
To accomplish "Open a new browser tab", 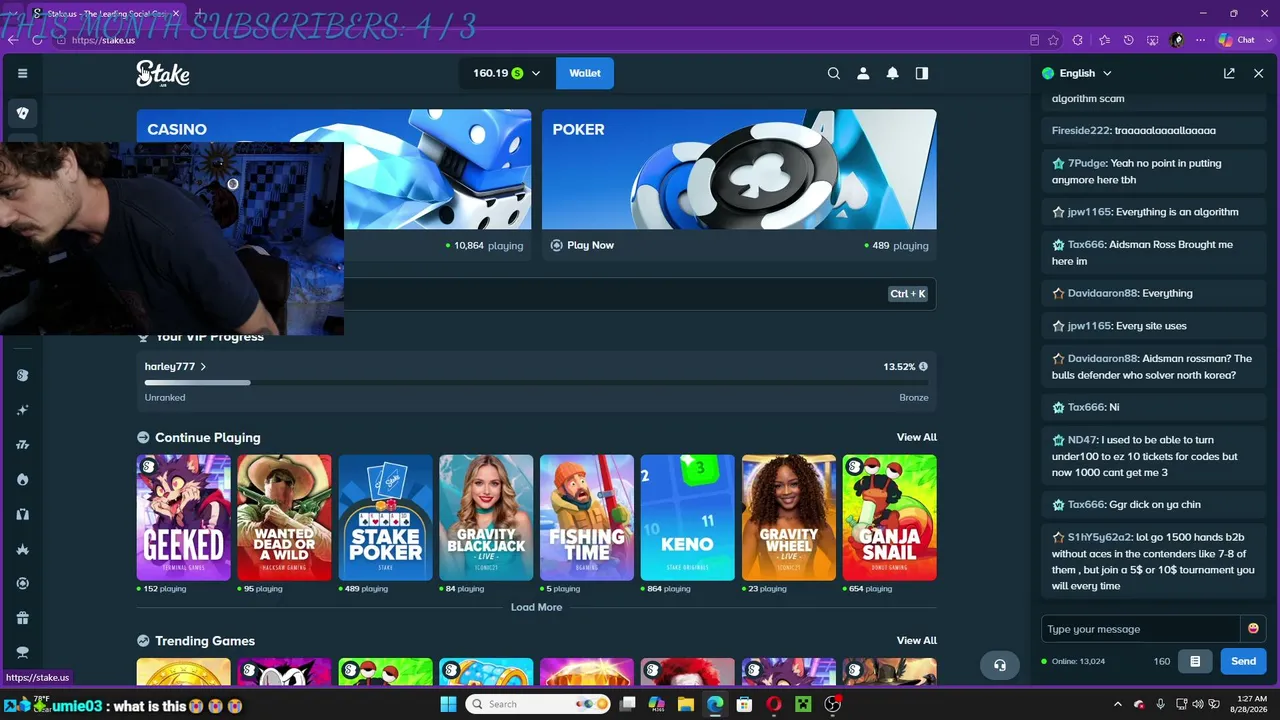I will (x=199, y=14).
